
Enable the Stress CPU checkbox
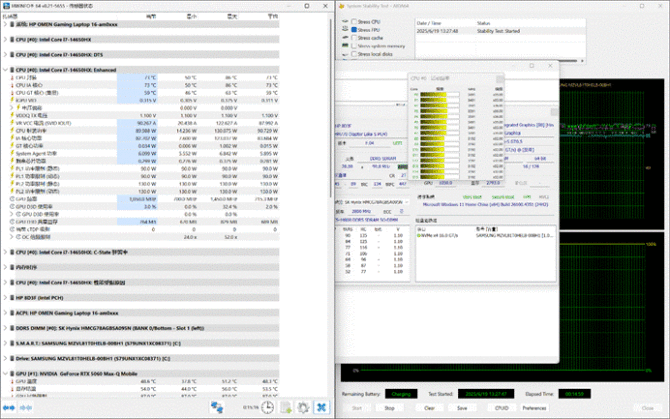[353, 21]
